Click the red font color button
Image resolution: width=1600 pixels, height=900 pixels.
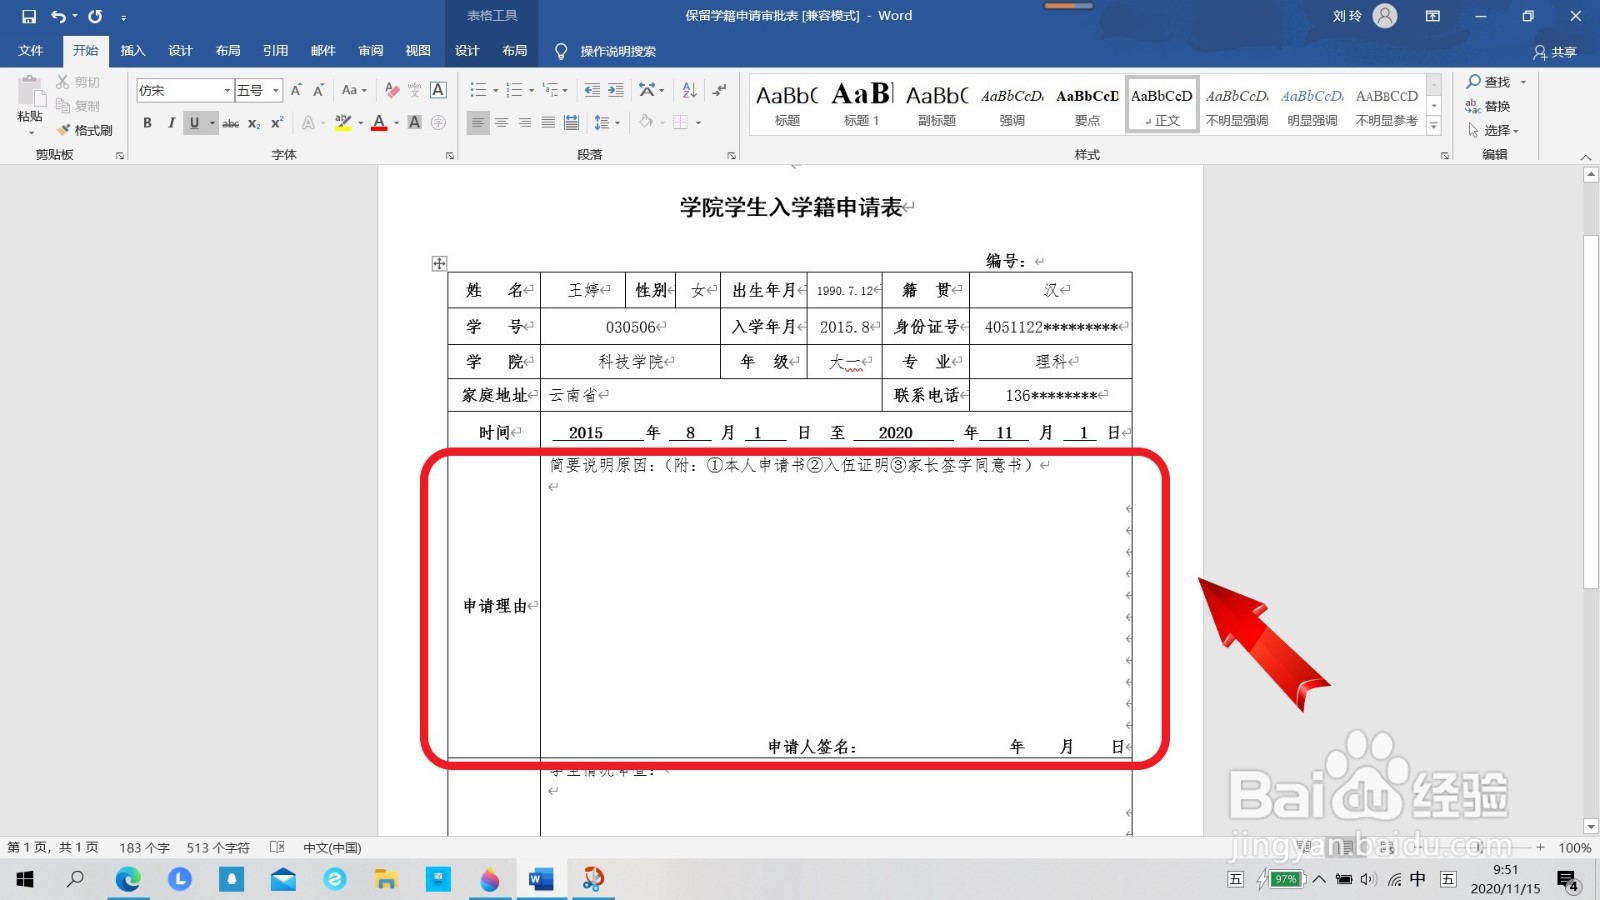pos(379,123)
